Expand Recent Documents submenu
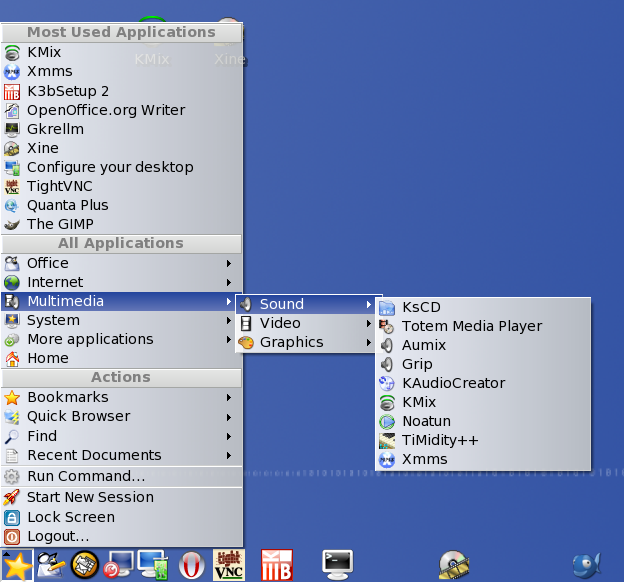The width and height of the screenshot is (624, 582). pos(121,455)
